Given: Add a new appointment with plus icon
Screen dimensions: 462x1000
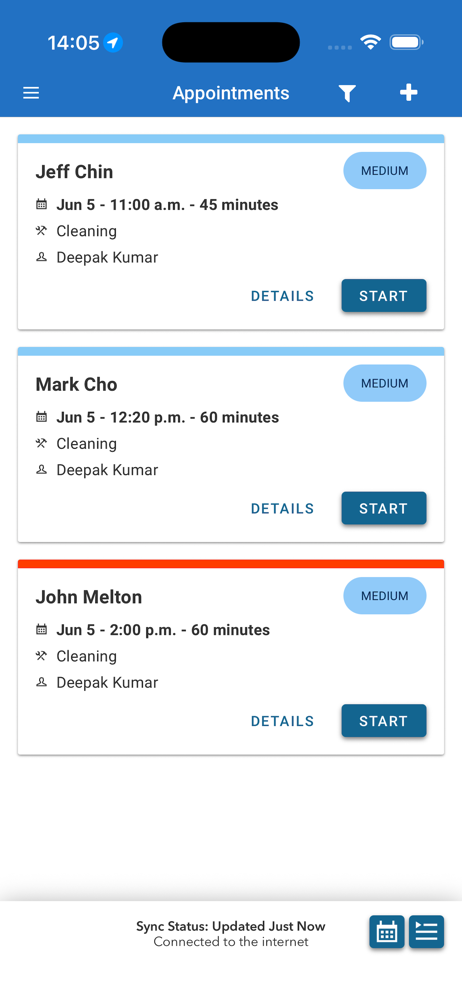Looking at the screenshot, I should pyautogui.click(x=408, y=93).
